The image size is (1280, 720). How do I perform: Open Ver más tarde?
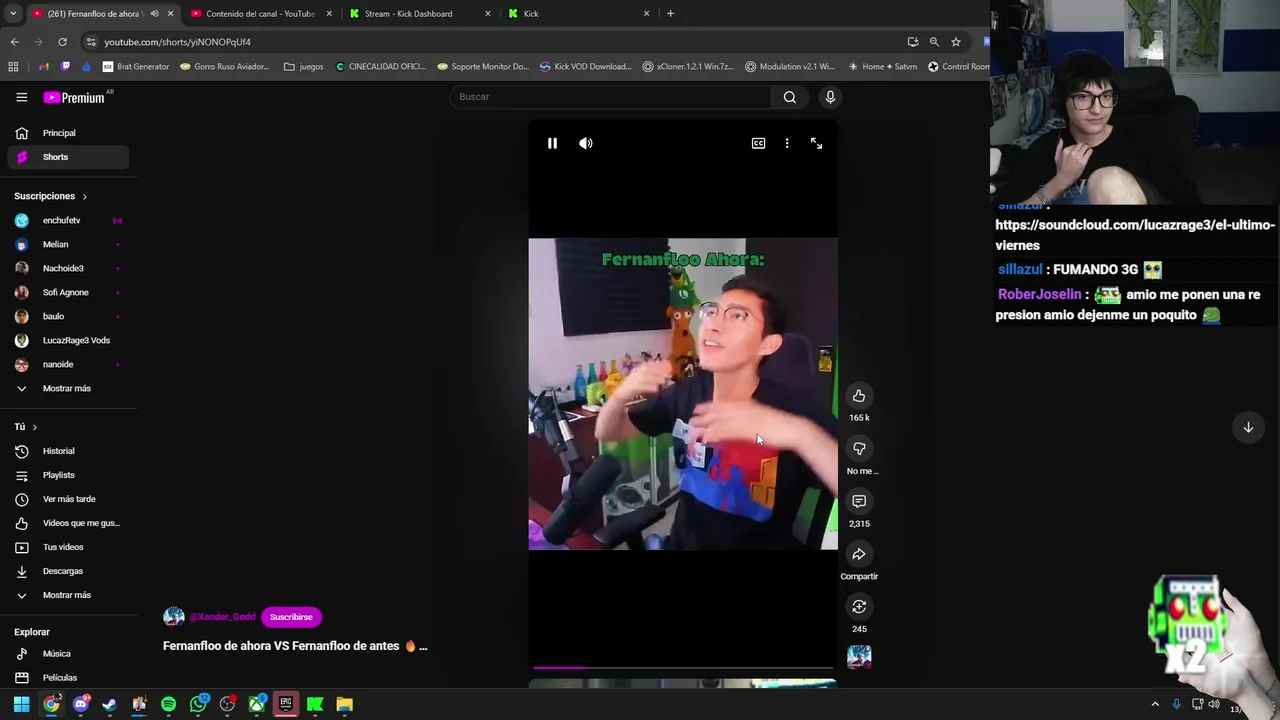click(x=68, y=499)
